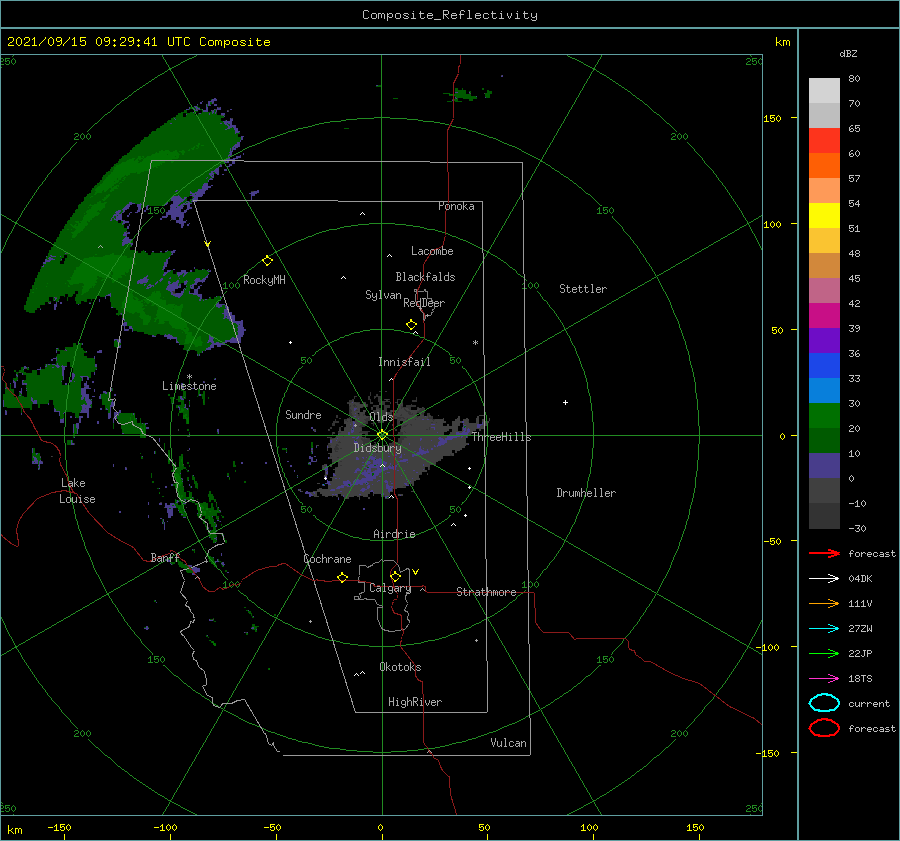Pick the yellow 51-54 dBZ swatch
The image size is (900, 841).
824,216
